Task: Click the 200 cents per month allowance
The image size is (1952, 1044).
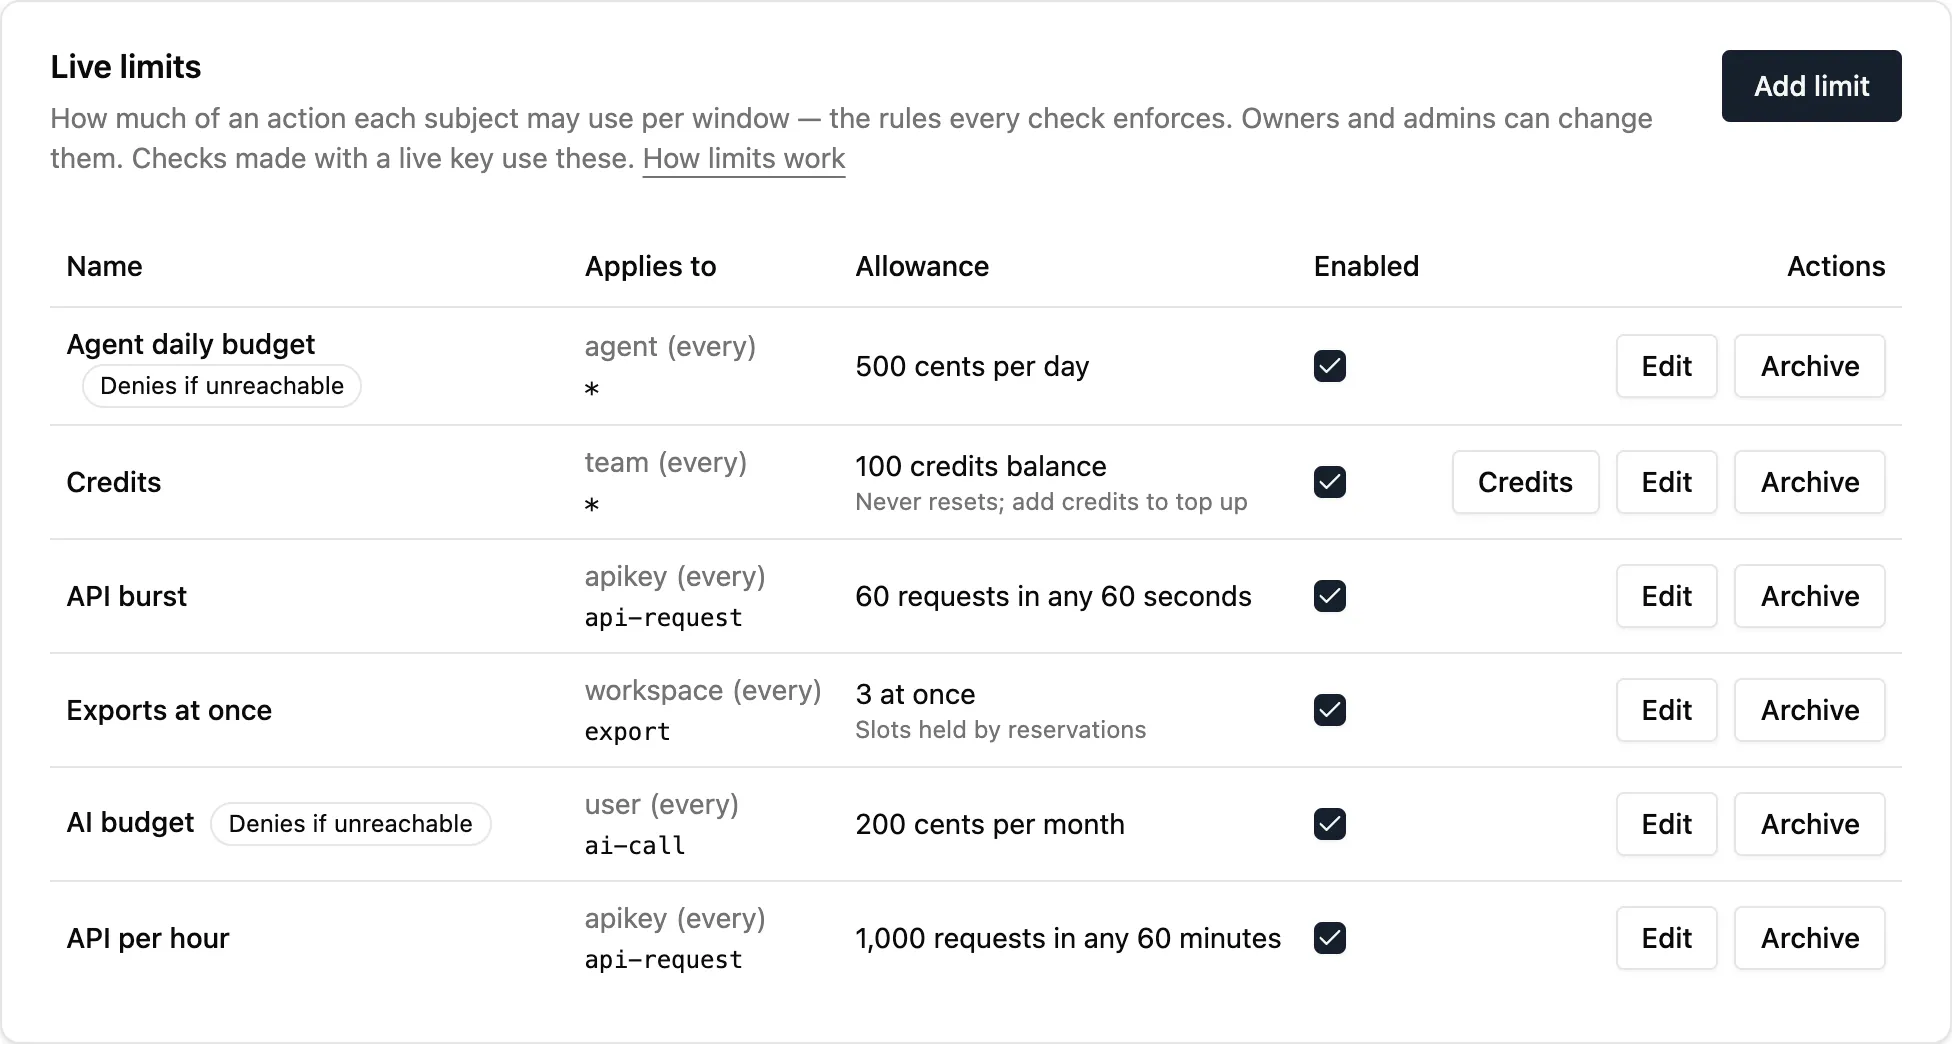Action: click(990, 824)
